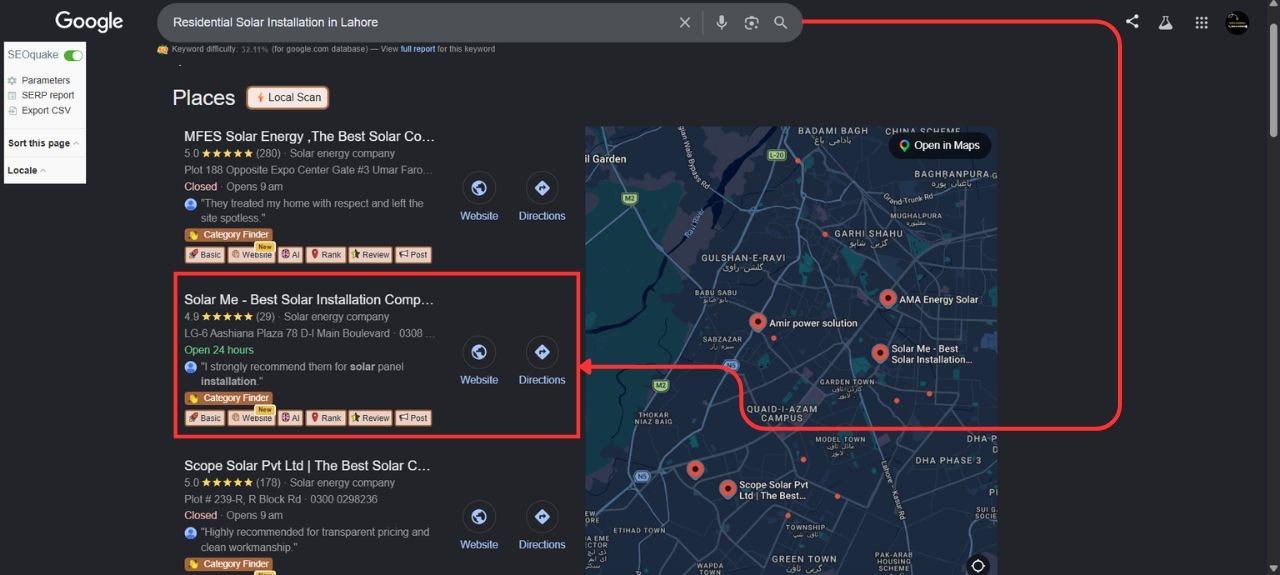Click AI button under Solar Me
Viewport: 1280px width, 575px height.
pos(290,418)
